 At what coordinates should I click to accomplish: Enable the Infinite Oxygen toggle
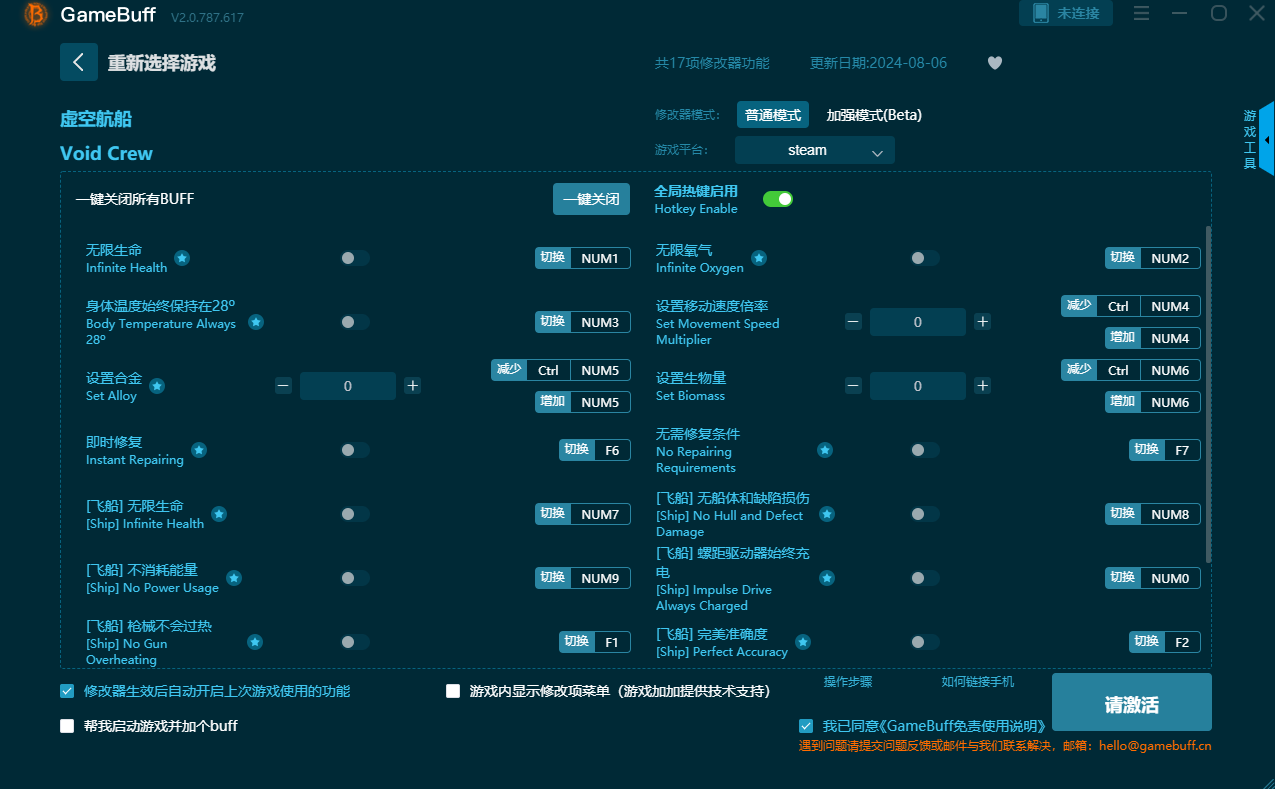point(924,258)
